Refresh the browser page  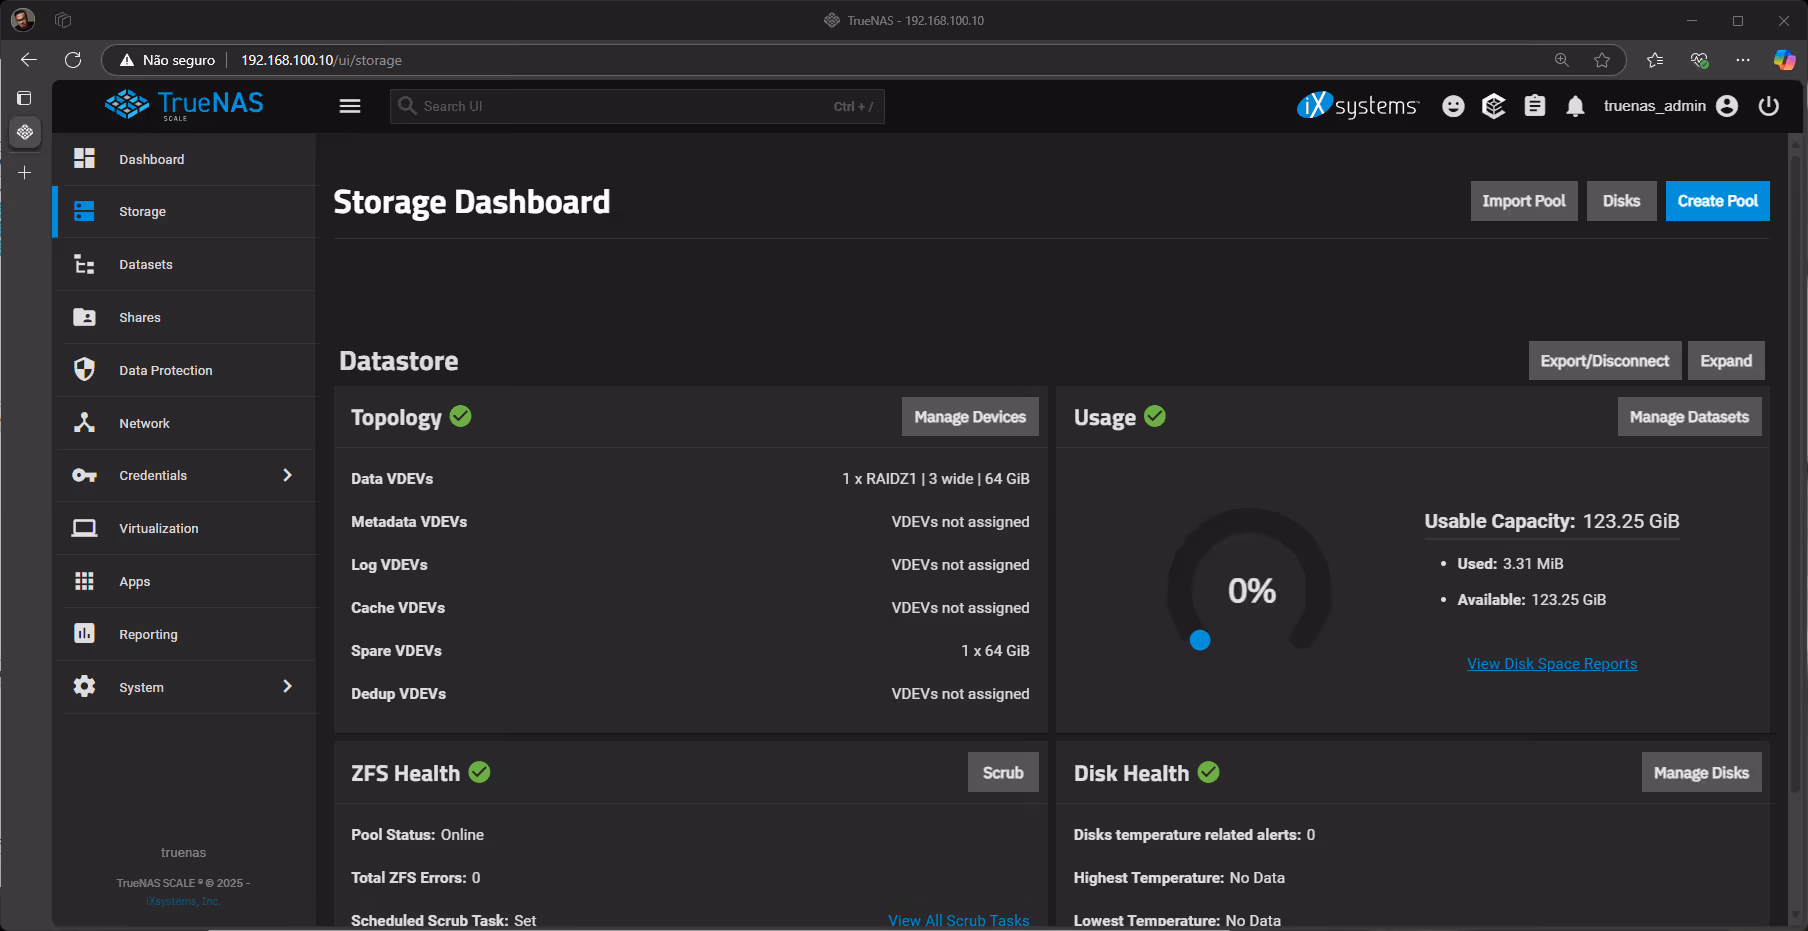tap(73, 60)
